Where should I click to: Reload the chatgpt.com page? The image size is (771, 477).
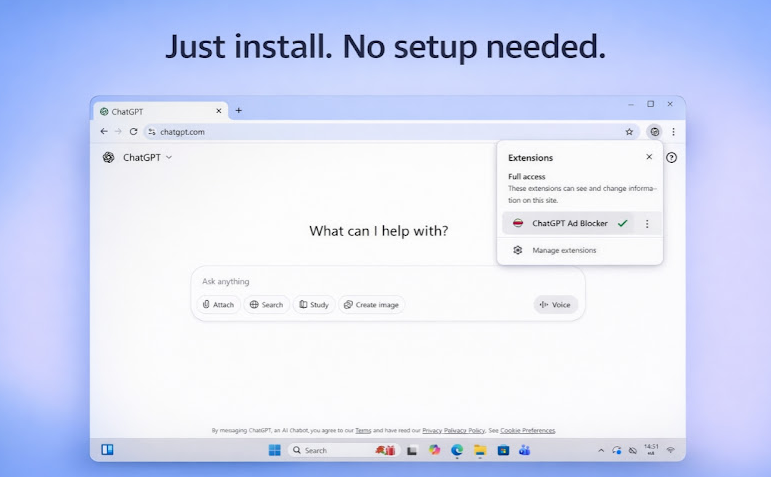[x=133, y=131]
